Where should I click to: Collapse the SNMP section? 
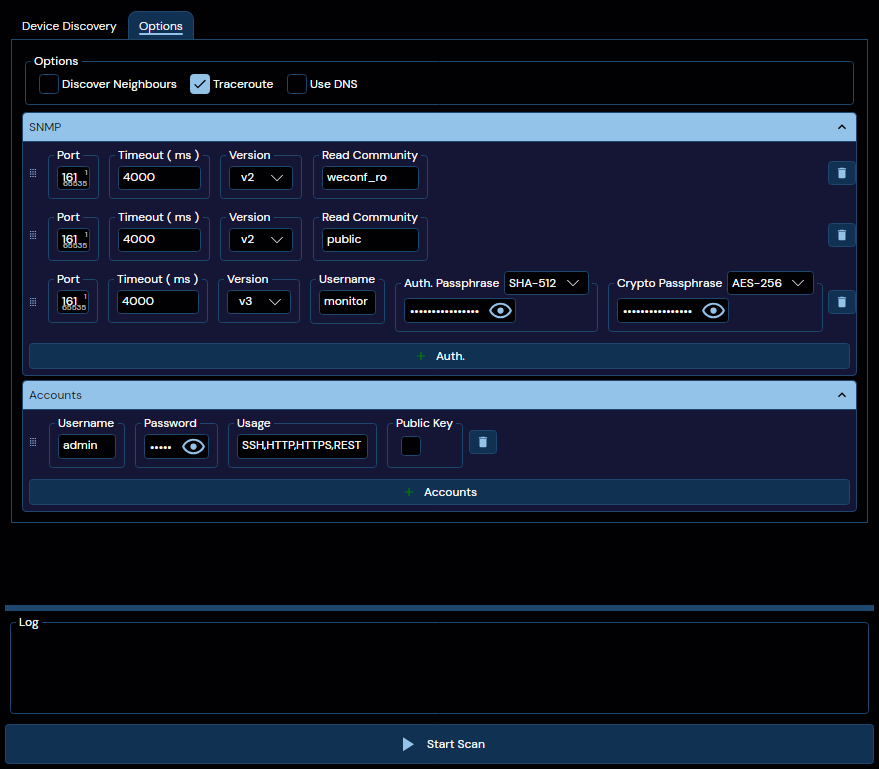coord(841,127)
